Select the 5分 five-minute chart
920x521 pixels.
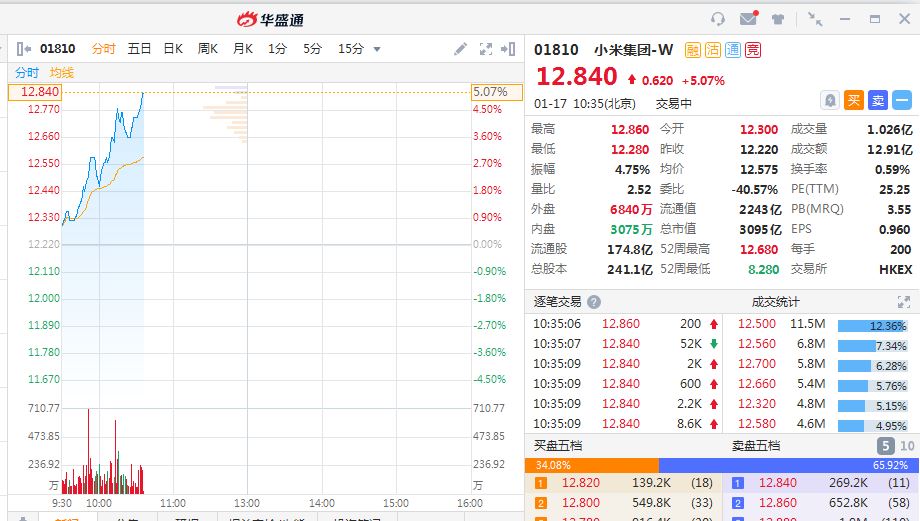pyautogui.click(x=312, y=49)
